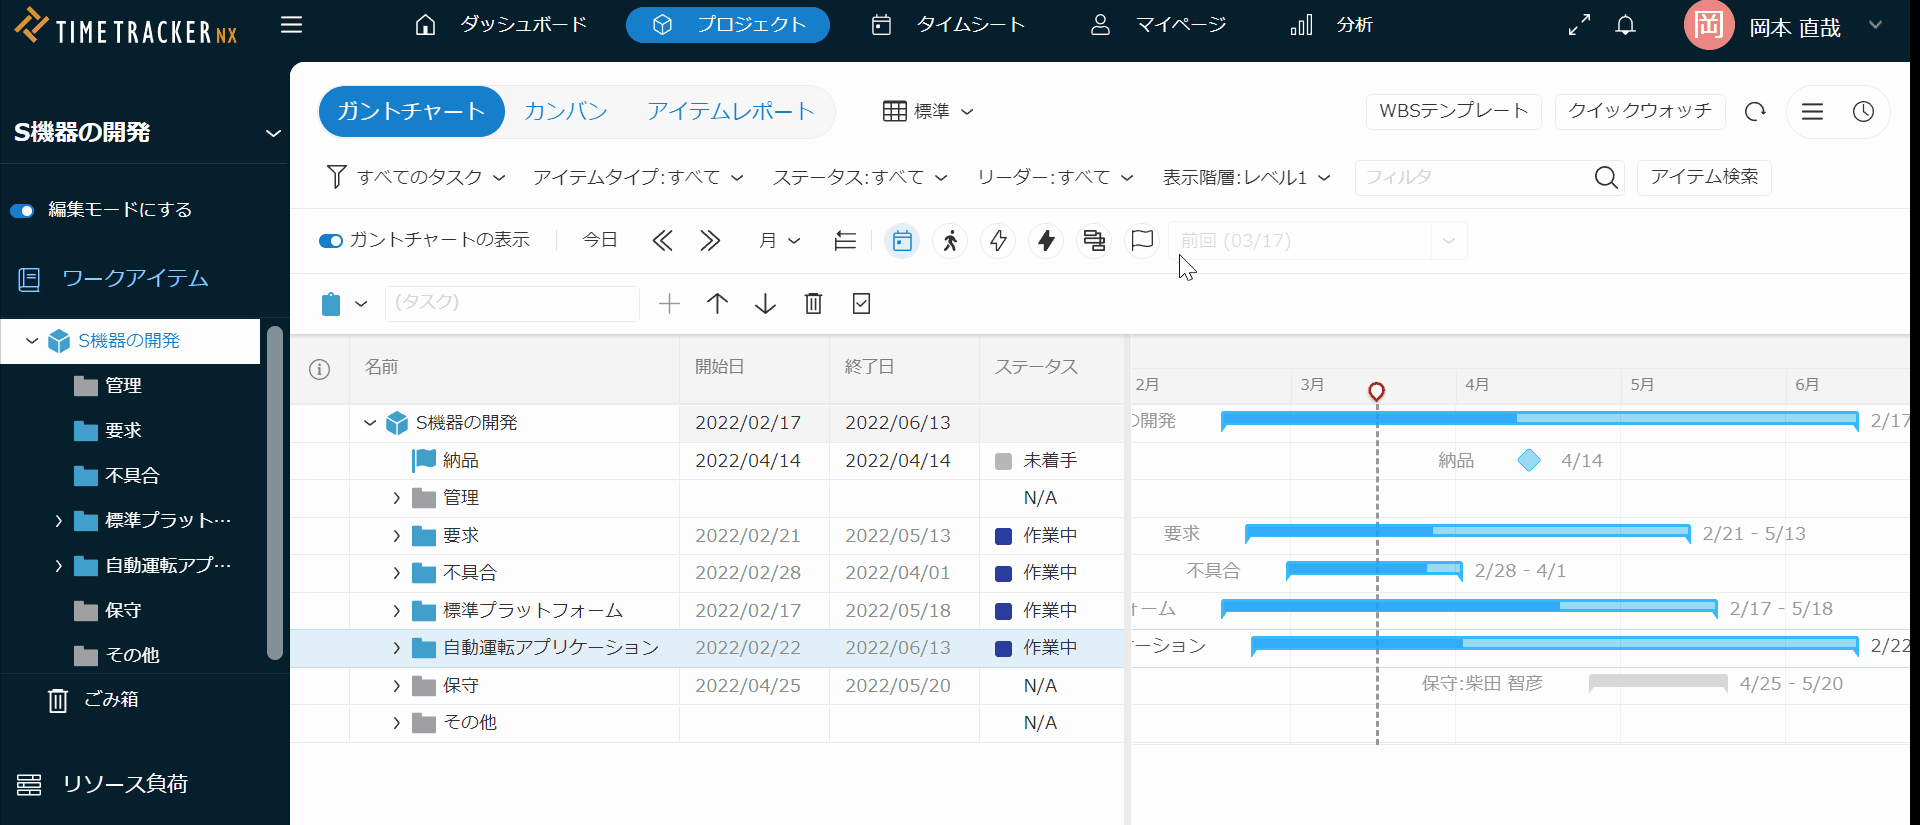Screen dimensions: 1920x825
Task: Toggle the flag baseline icon
Action: pyautogui.click(x=1142, y=240)
